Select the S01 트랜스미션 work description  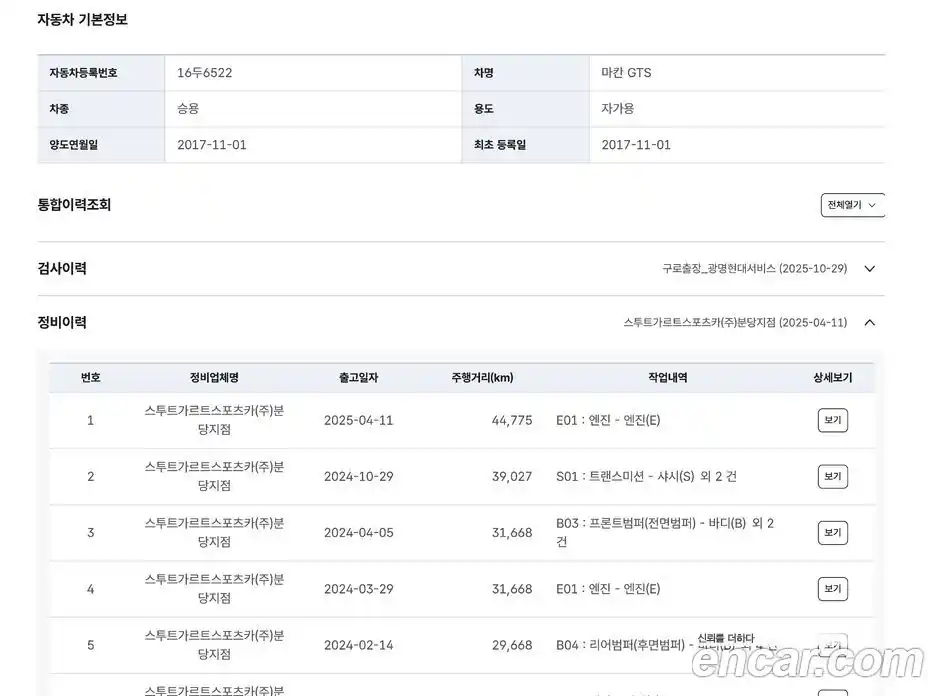646,477
